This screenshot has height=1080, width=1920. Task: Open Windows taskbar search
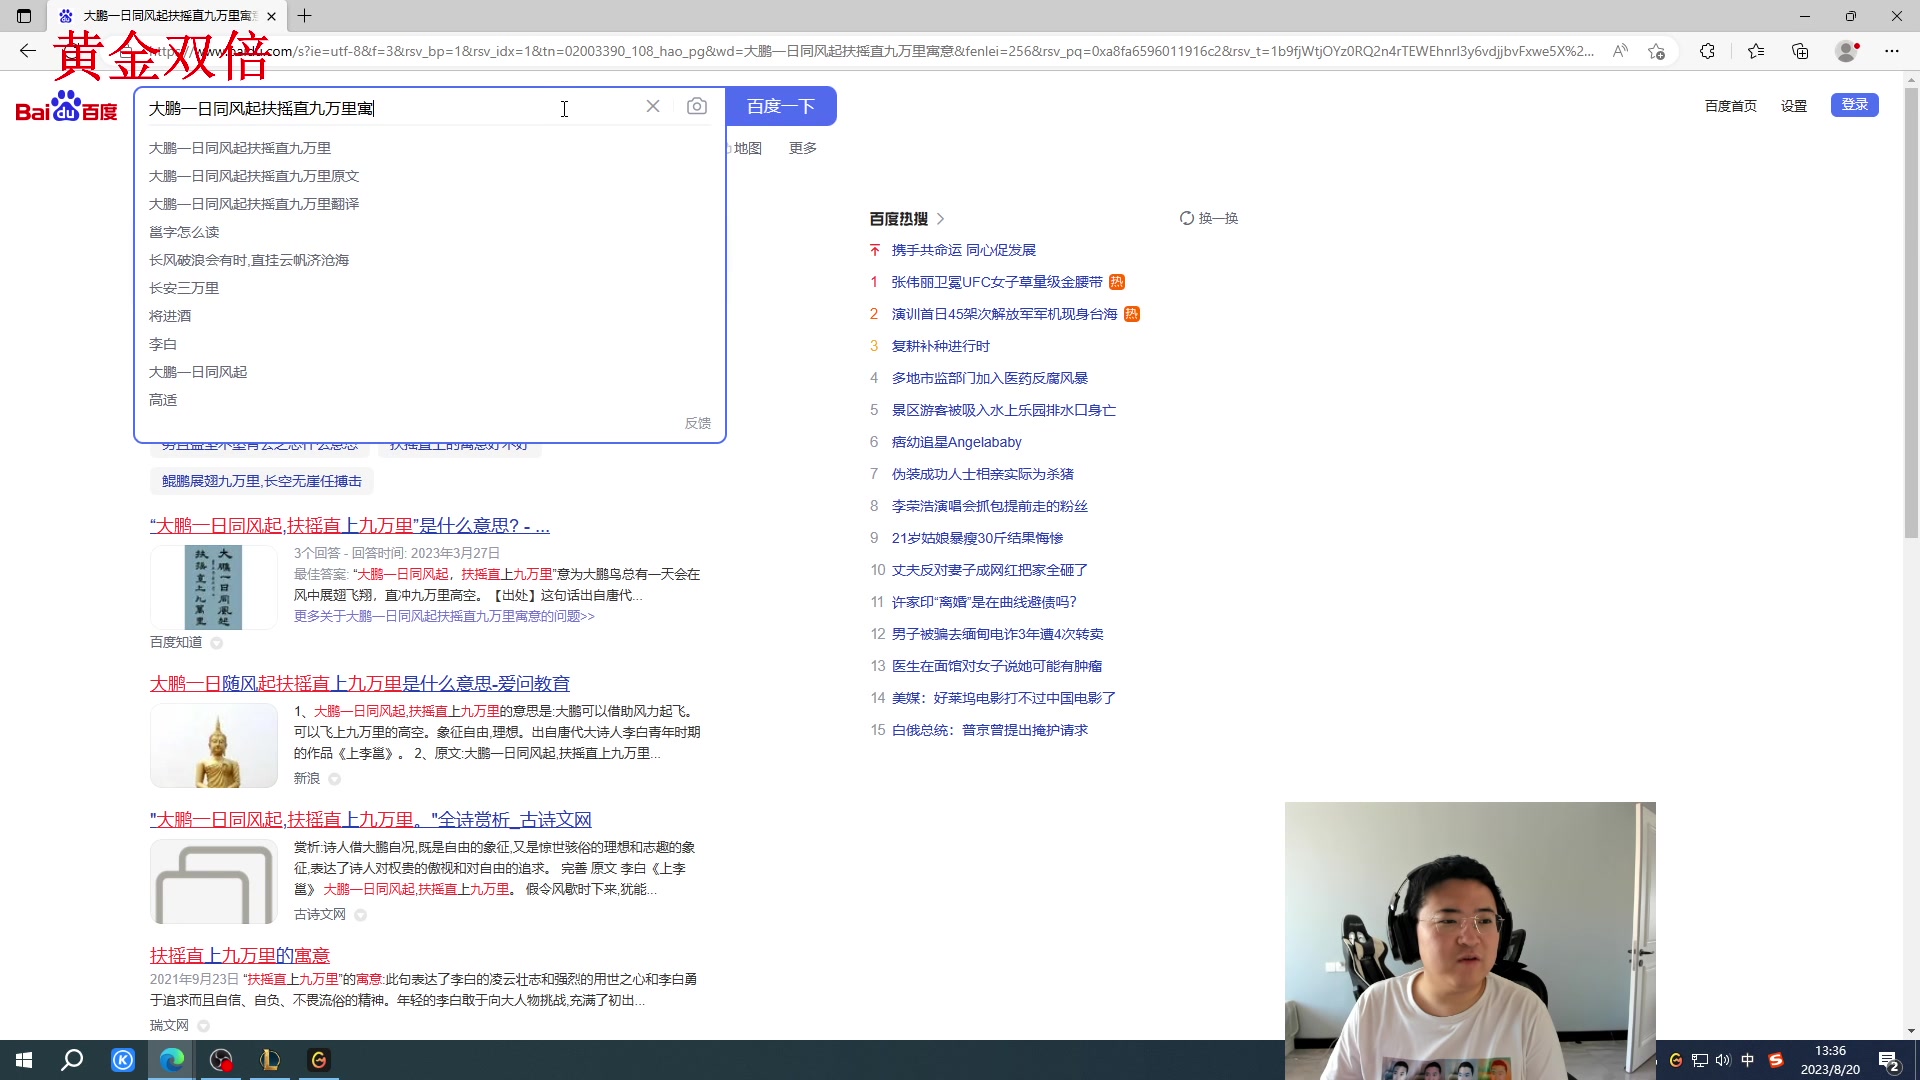point(72,1060)
